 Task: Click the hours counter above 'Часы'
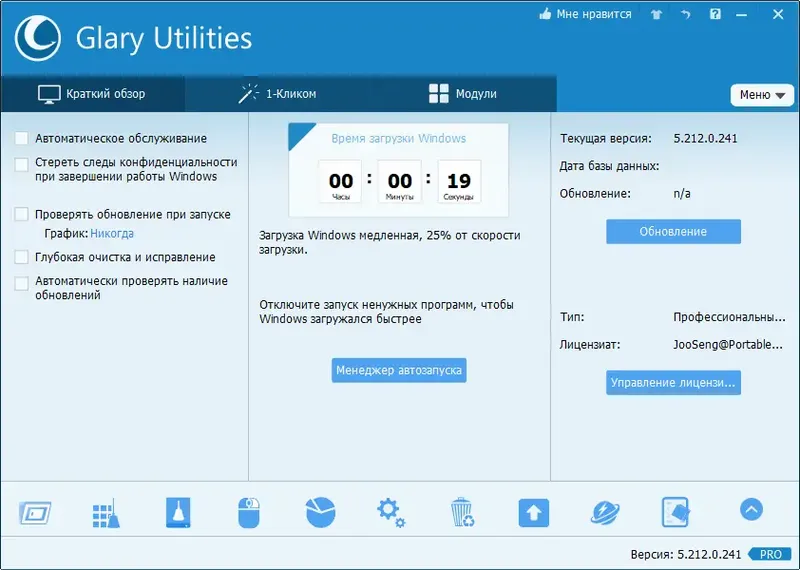pos(340,181)
